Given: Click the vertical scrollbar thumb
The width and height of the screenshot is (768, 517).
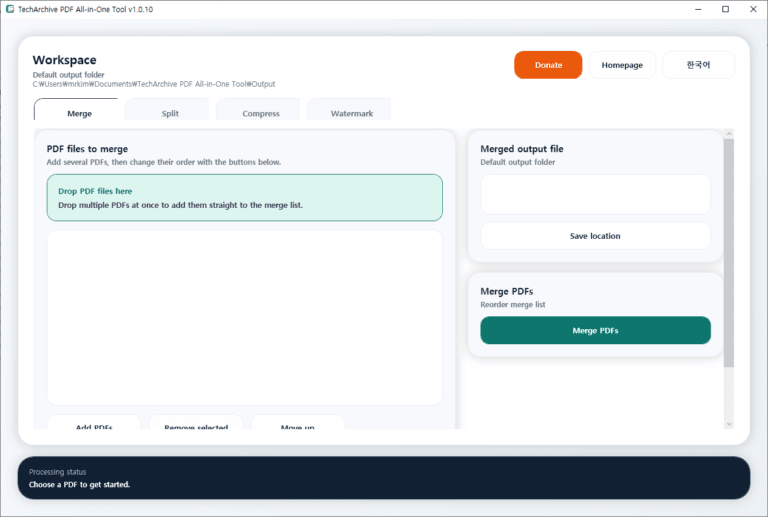Looking at the screenshot, I should coord(729,253).
